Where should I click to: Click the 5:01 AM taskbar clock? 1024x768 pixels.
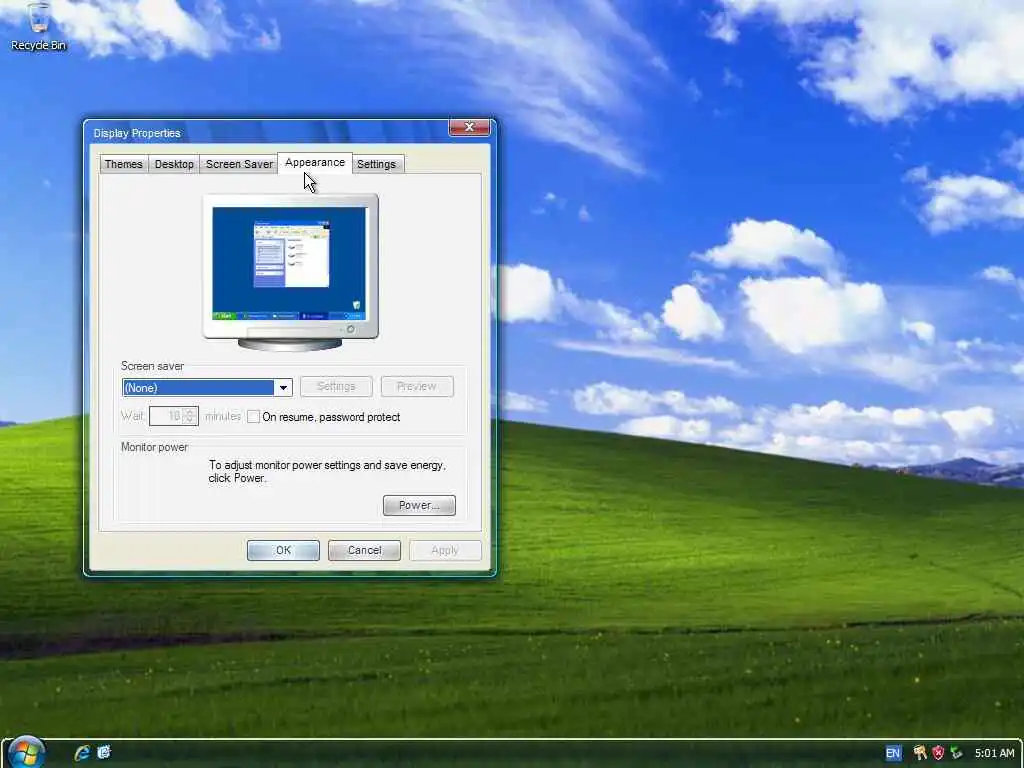pos(994,753)
